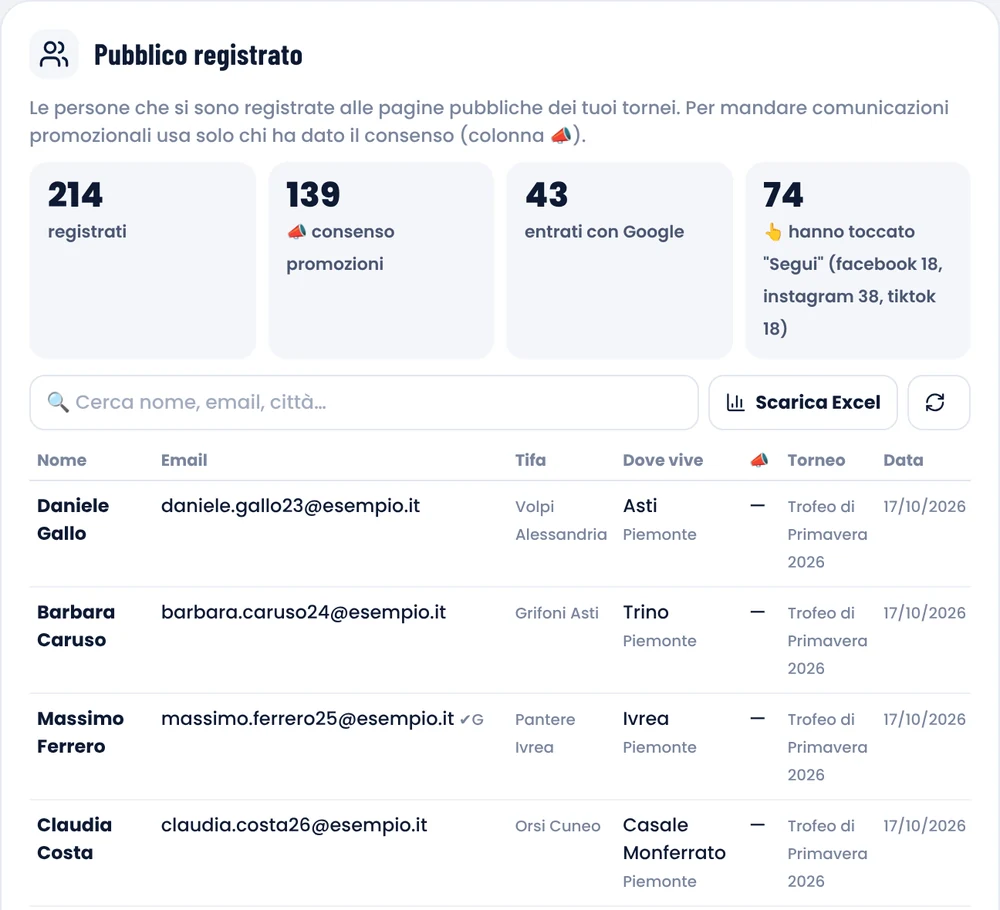Select the 74 hanno toccato Segui card

858,260
